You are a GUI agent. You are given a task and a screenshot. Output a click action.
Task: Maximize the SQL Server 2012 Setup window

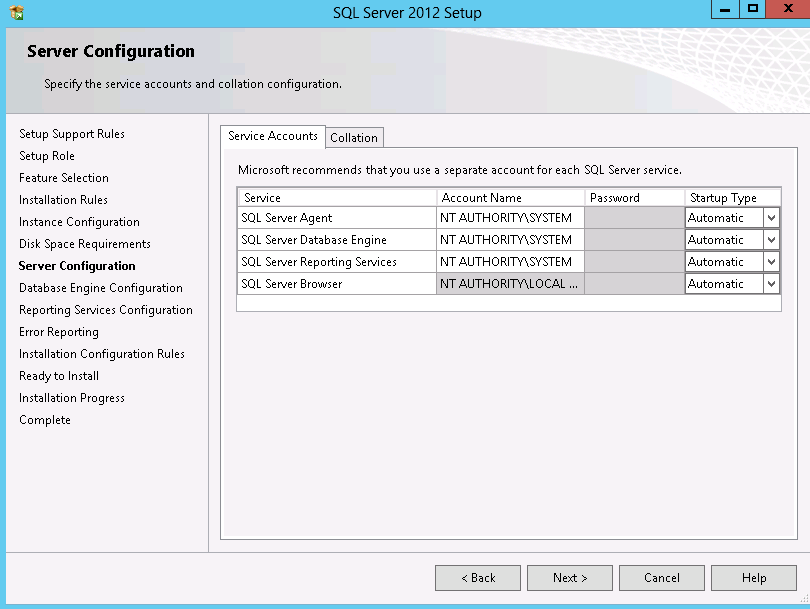click(x=753, y=9)
